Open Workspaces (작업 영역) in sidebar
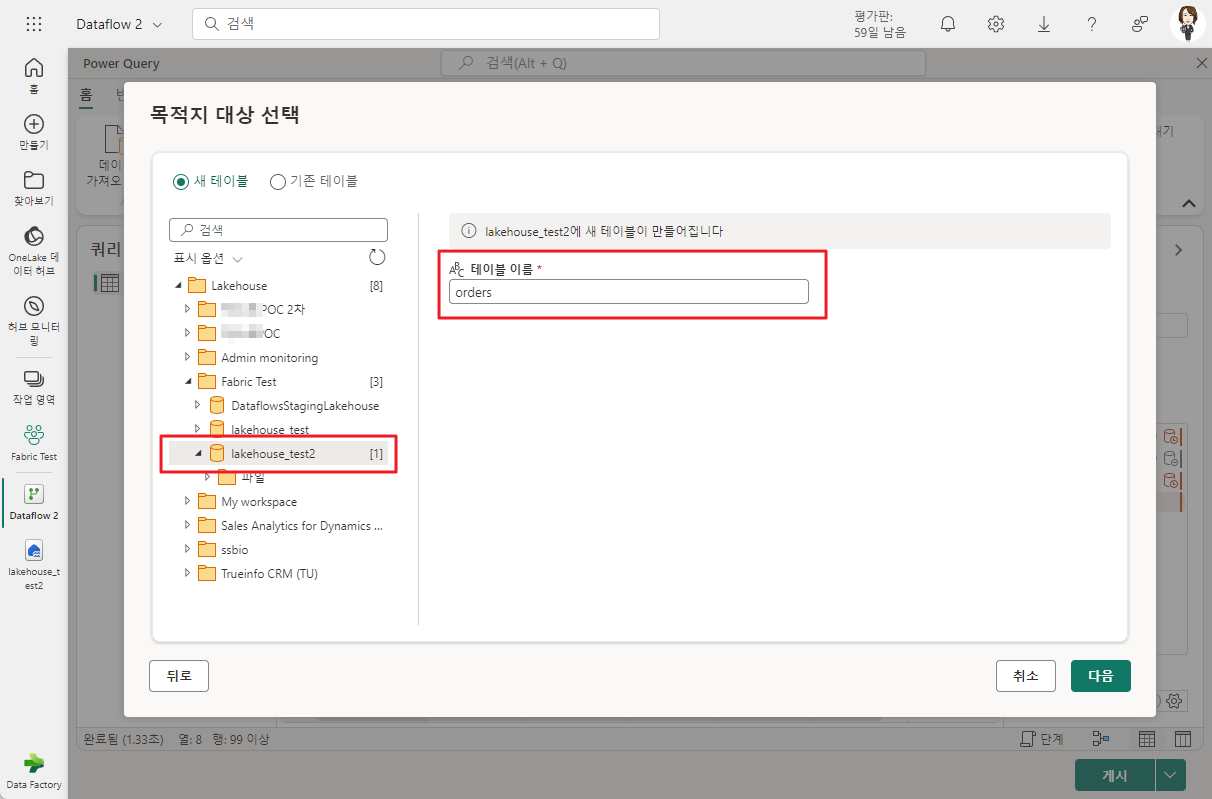1212x799 pixels. click(x=34, y=387)
